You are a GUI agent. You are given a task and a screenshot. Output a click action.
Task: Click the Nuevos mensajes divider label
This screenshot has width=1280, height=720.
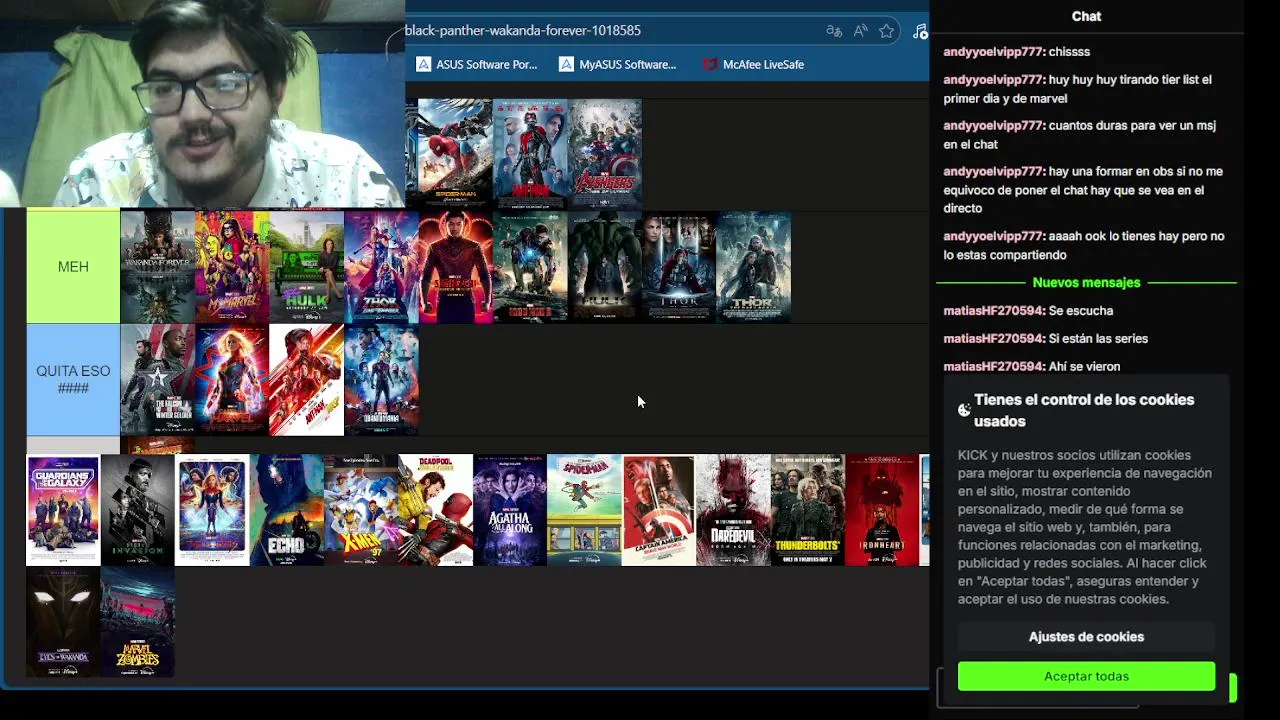tap(1086, 283)
